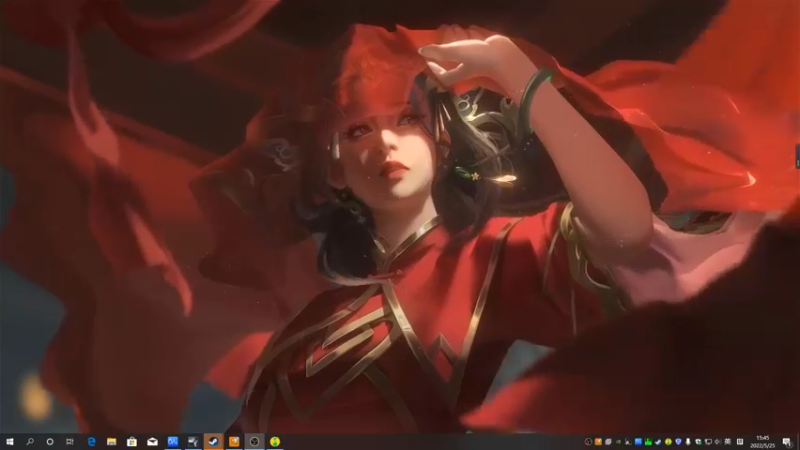
Task: Activate the Steam taskbar button
Action: [213, 442]
